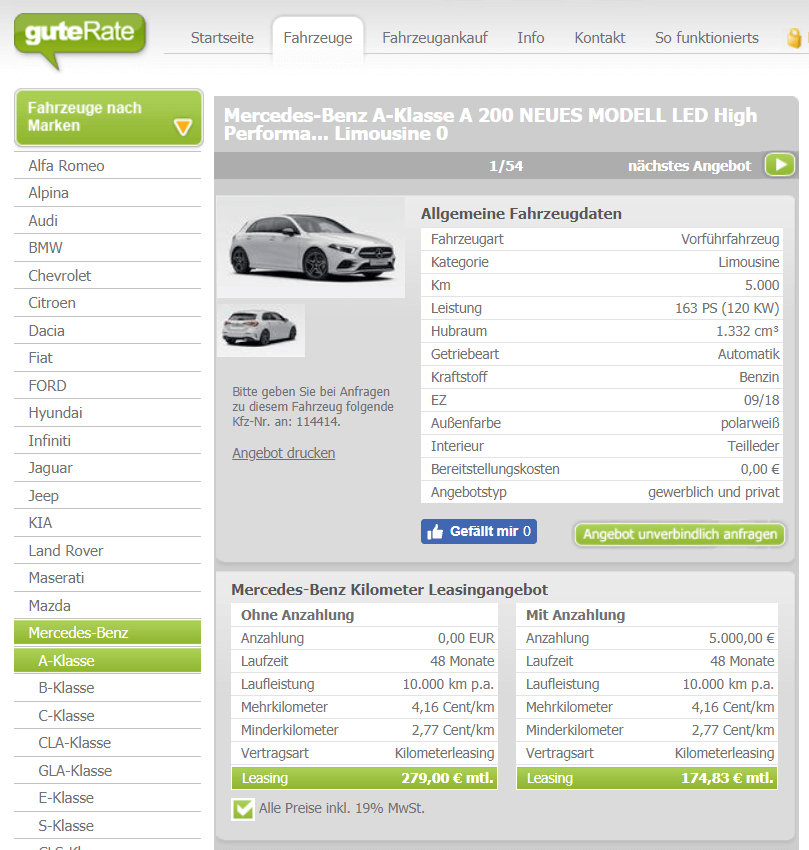Click the polarweiß exterior color value
Viewport: 809px width, 850px height.
(x=750, y=423)
